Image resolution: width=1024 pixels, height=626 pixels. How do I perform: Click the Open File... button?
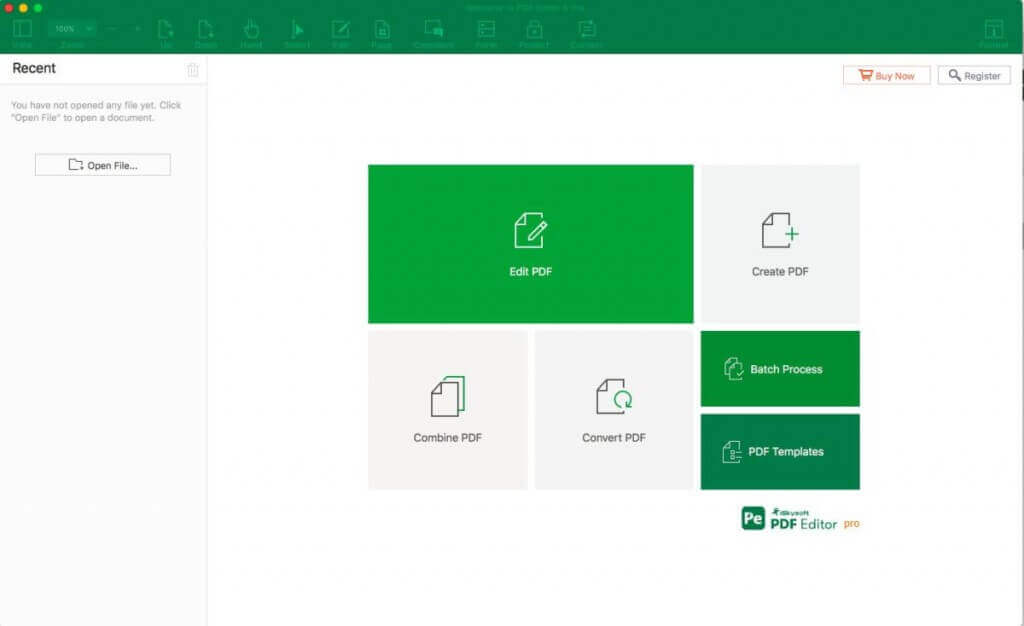[103, 165]
